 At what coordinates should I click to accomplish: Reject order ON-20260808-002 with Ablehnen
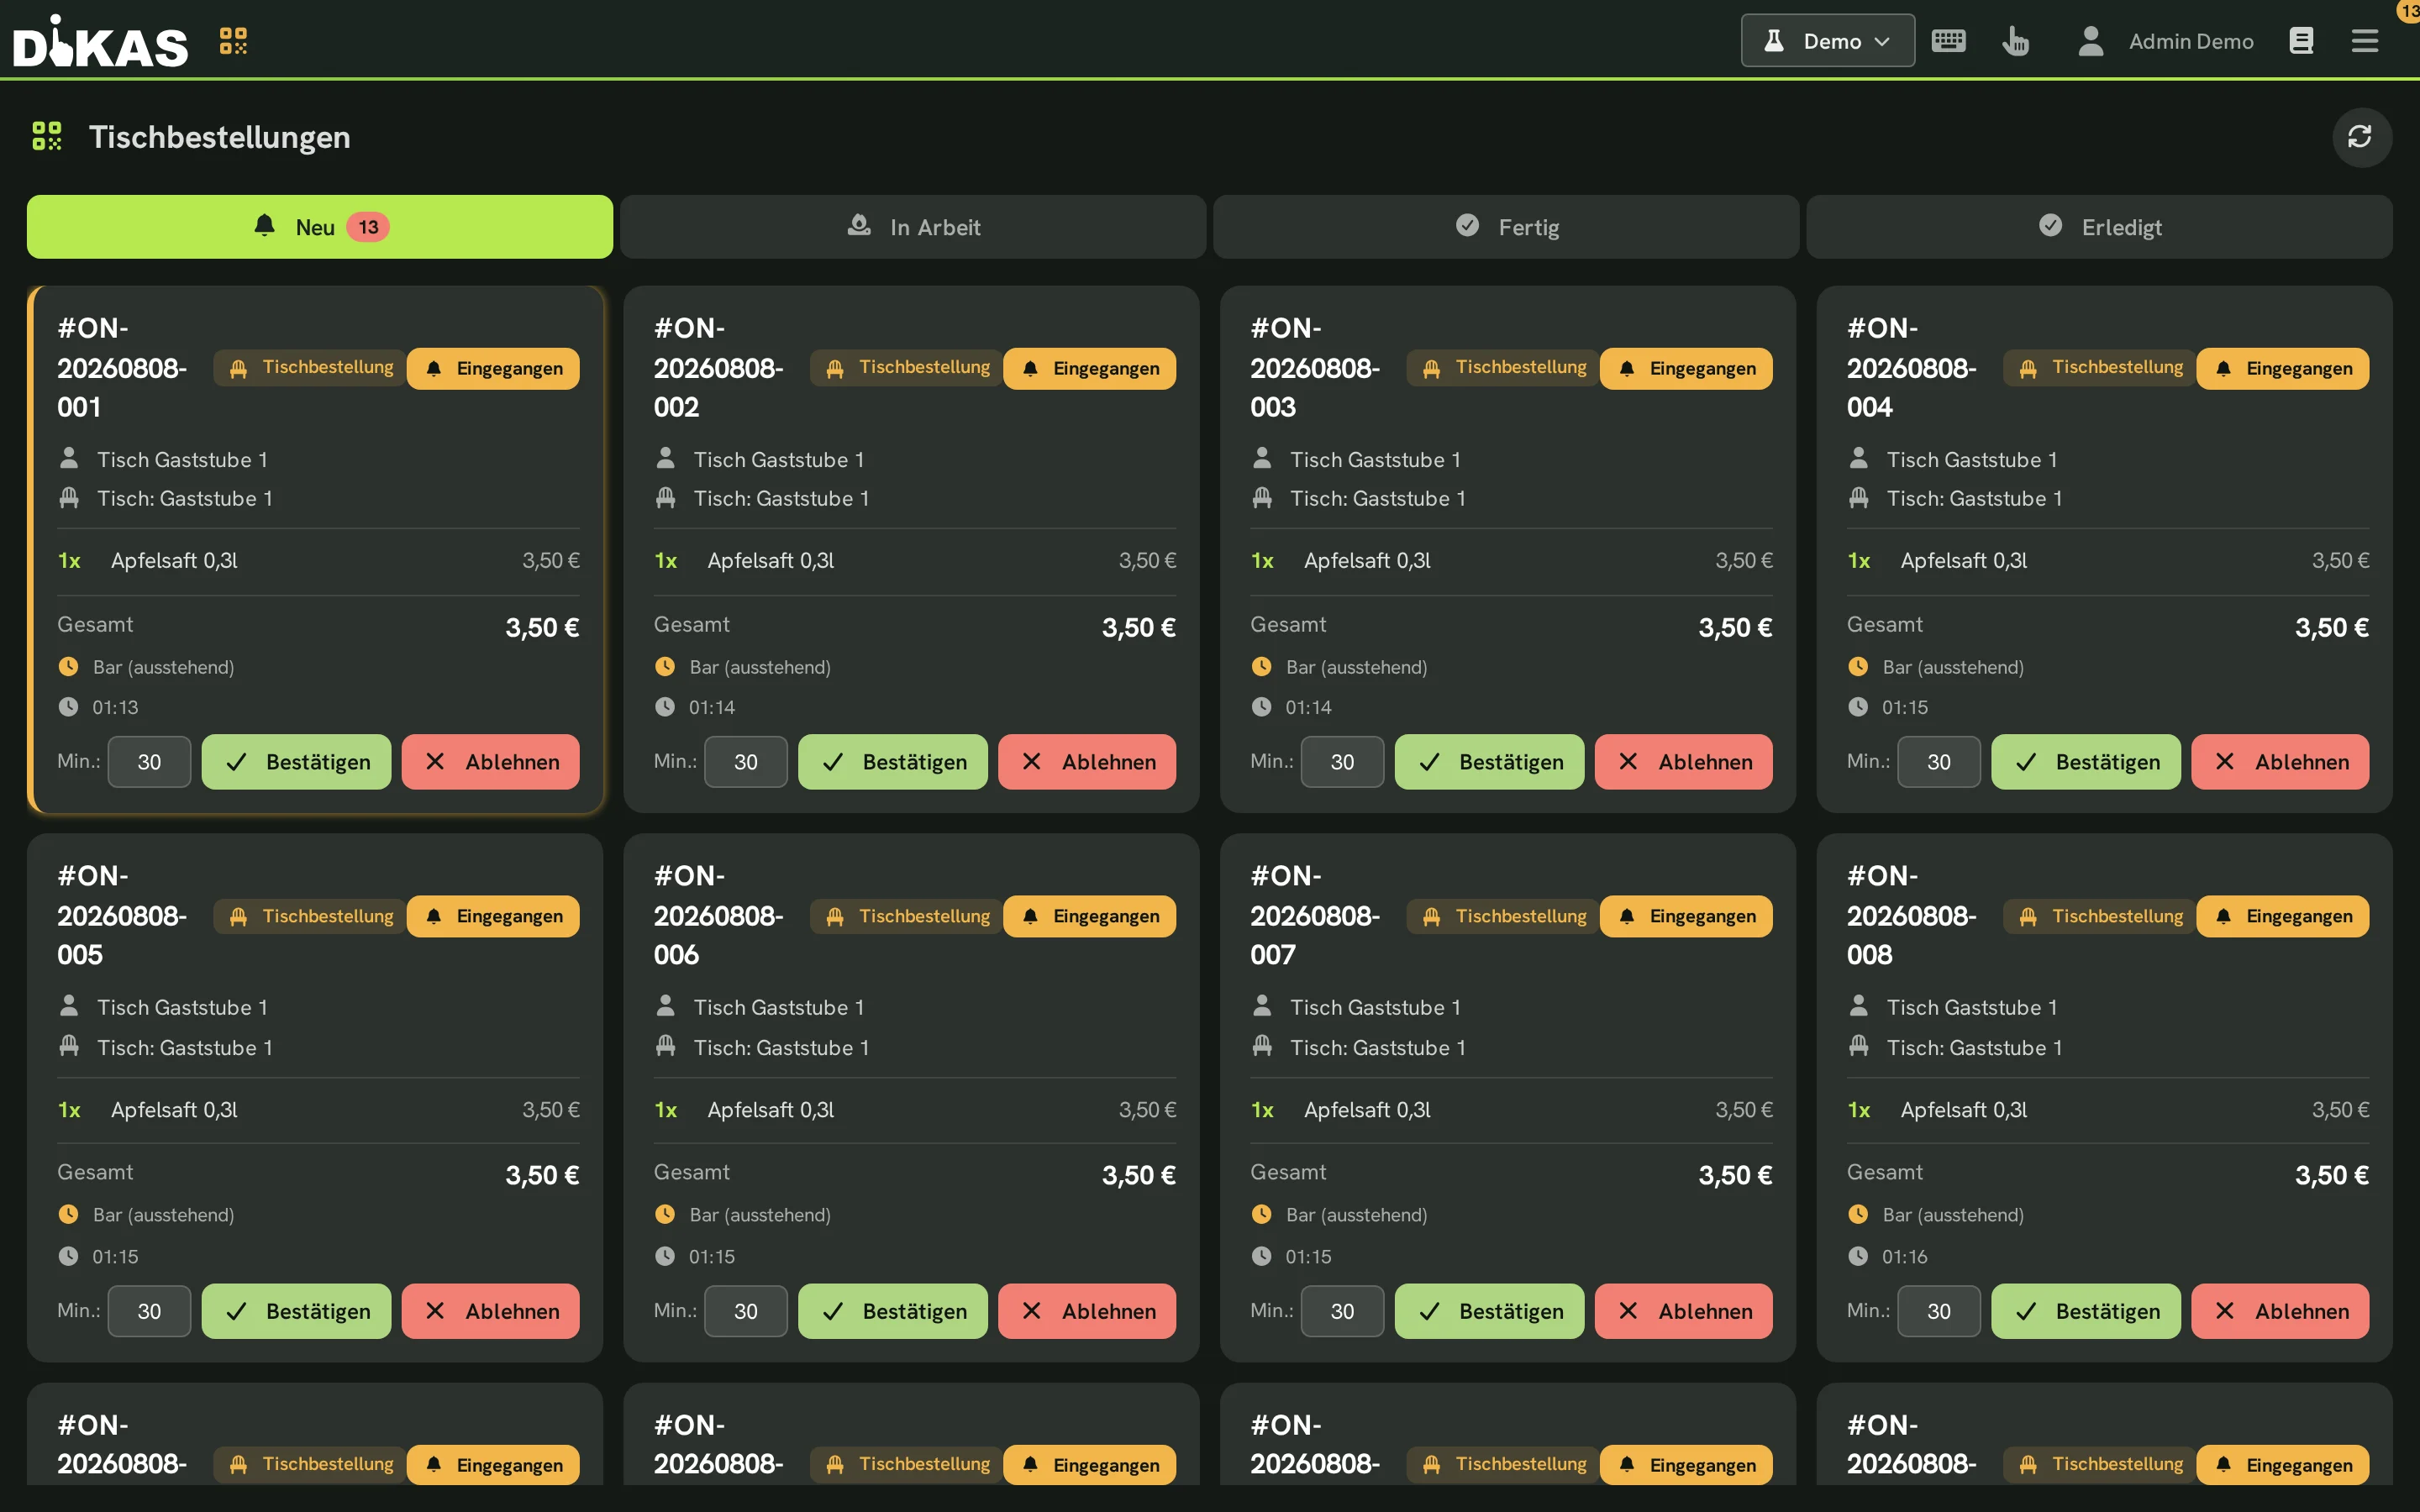[1087, 762]
